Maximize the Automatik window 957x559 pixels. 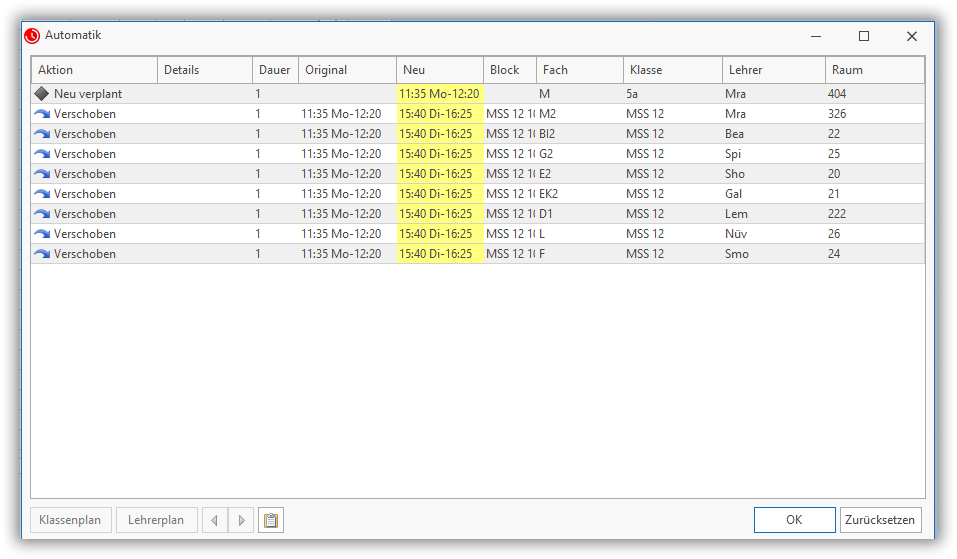click(864, 36)
